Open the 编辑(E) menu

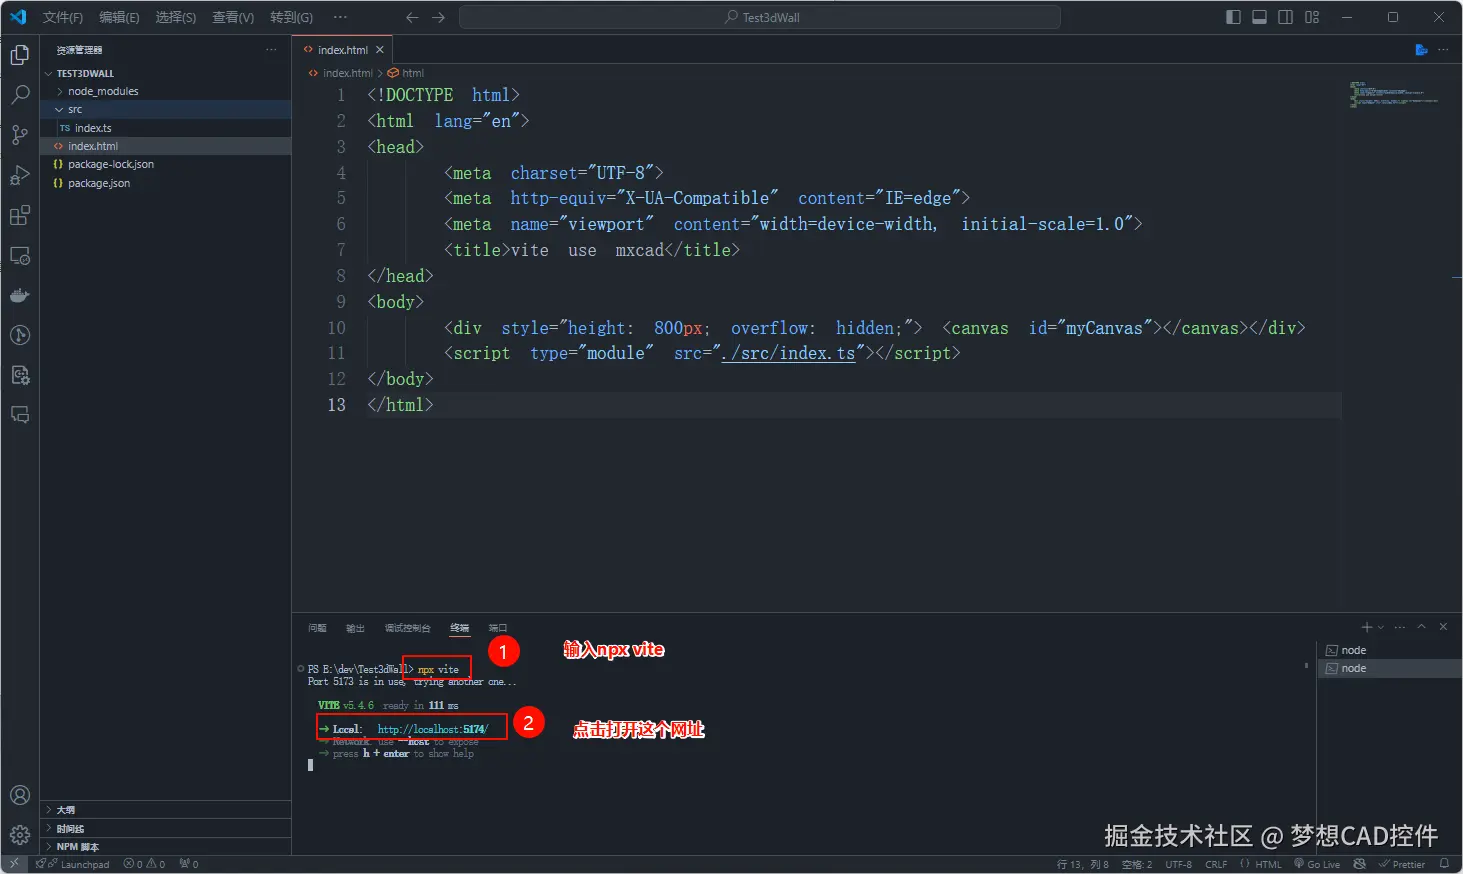(119, 17)
